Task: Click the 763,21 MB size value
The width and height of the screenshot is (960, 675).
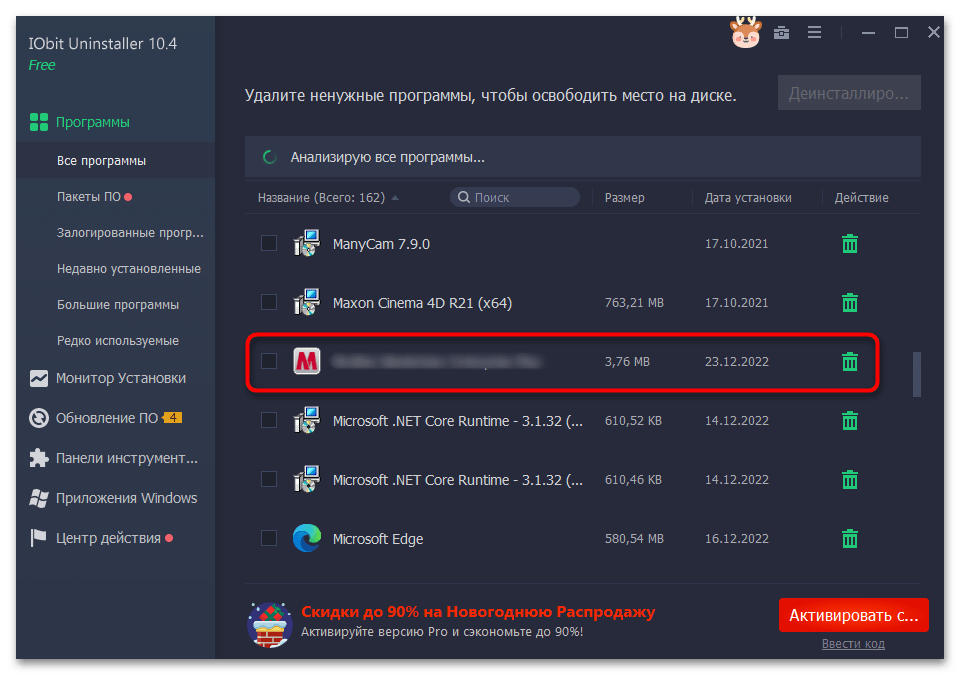Action: click(634, 303)
